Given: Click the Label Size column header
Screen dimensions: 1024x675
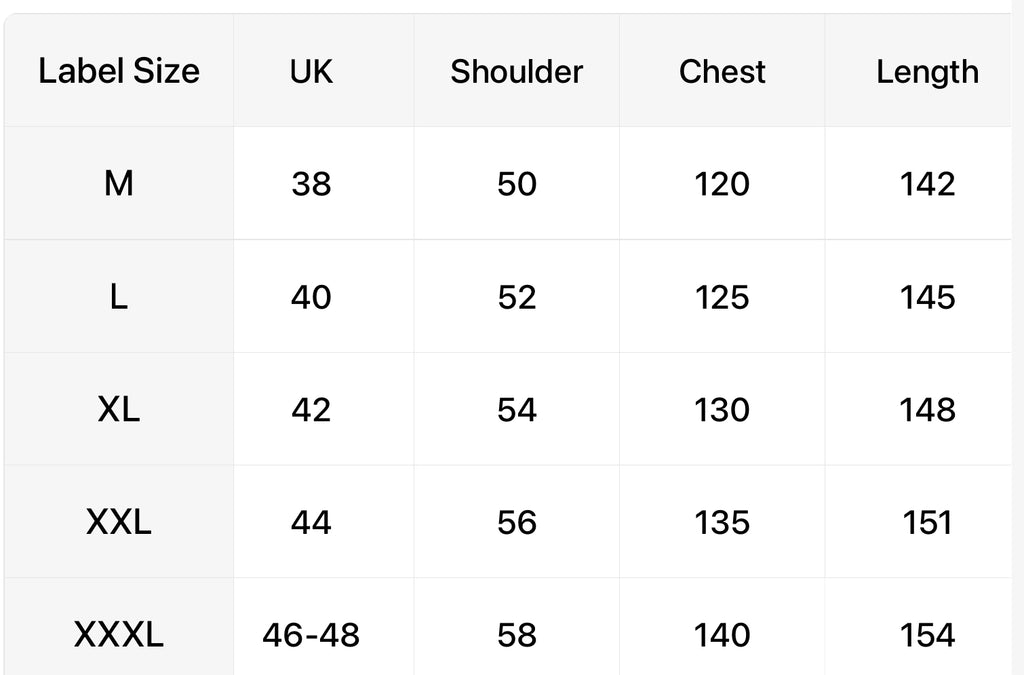Looking at the screenshot, I should tap(119, 71).
